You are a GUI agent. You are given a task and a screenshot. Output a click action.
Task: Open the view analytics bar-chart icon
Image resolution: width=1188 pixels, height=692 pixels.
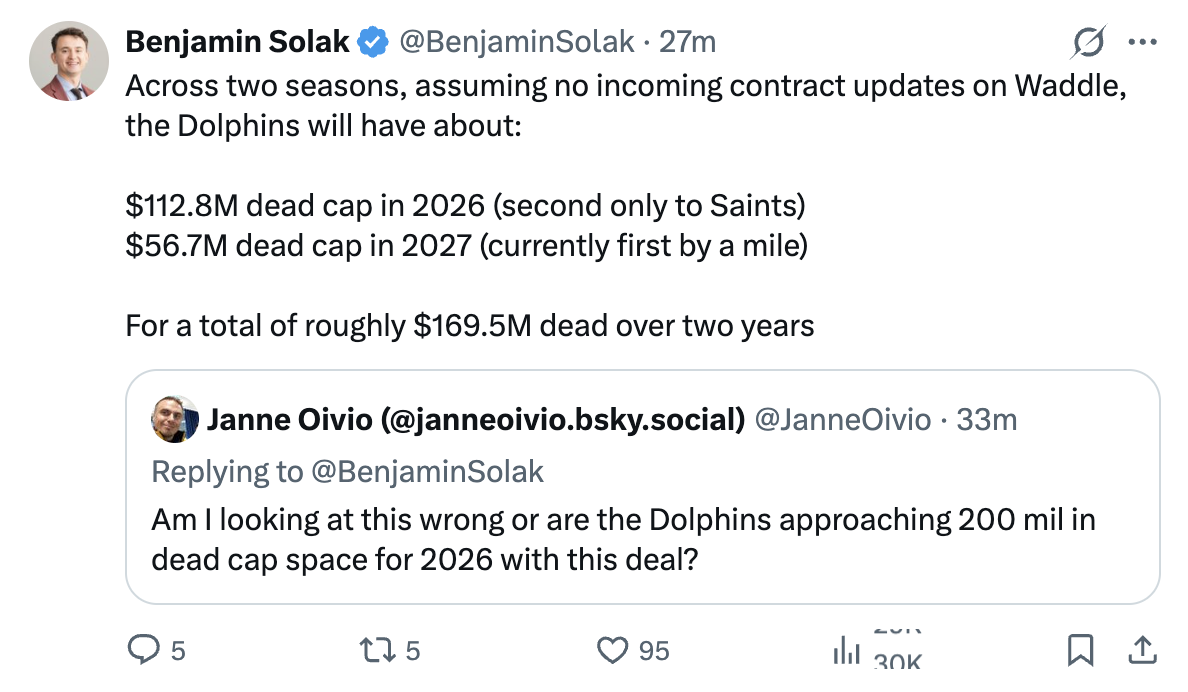pos(846,652)
